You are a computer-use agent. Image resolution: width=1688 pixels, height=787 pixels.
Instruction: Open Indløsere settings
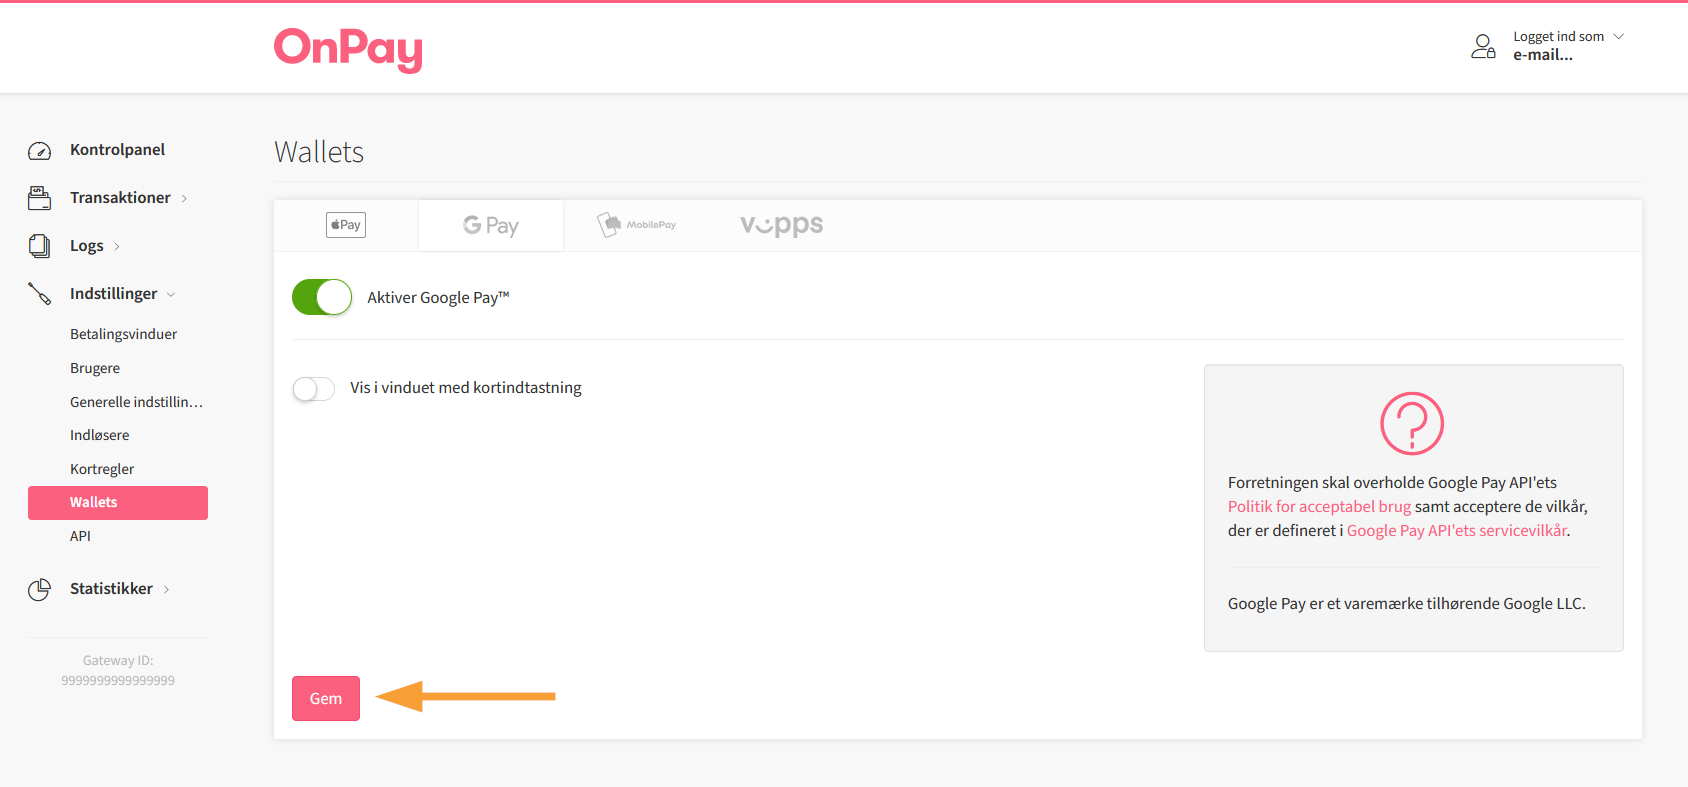pos(100,435)
